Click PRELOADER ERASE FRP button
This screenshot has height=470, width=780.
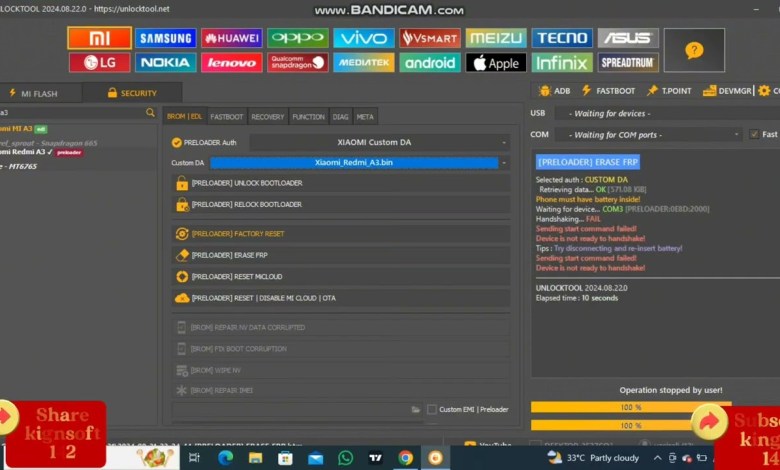340,255
